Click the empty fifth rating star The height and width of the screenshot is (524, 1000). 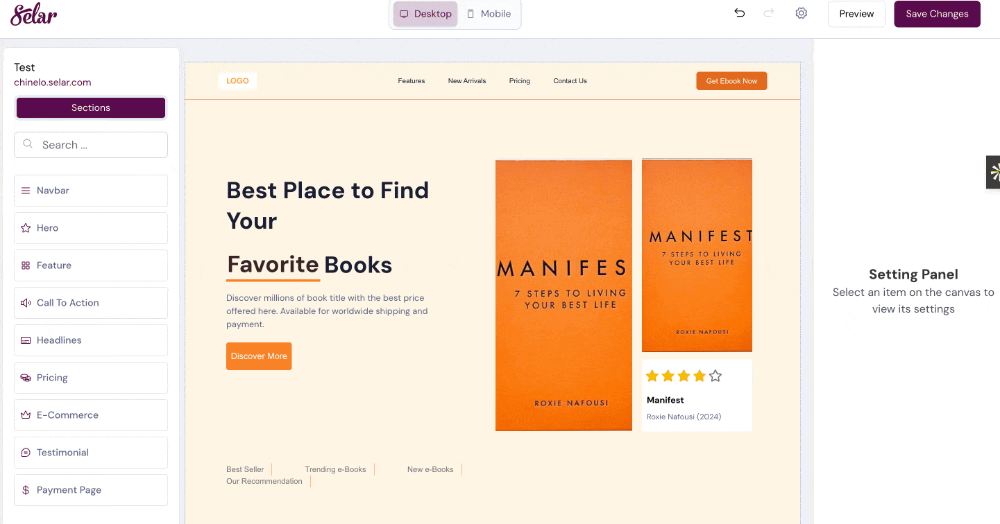716,376
